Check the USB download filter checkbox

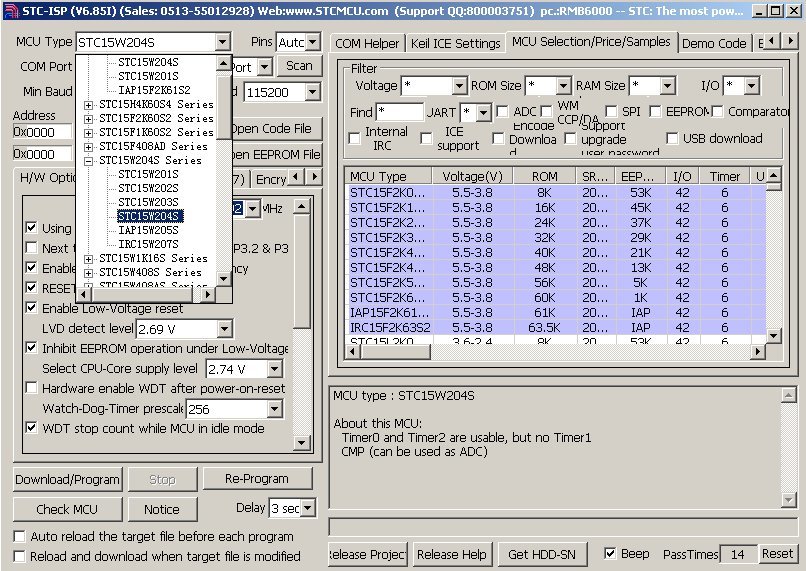coord(672,138)
